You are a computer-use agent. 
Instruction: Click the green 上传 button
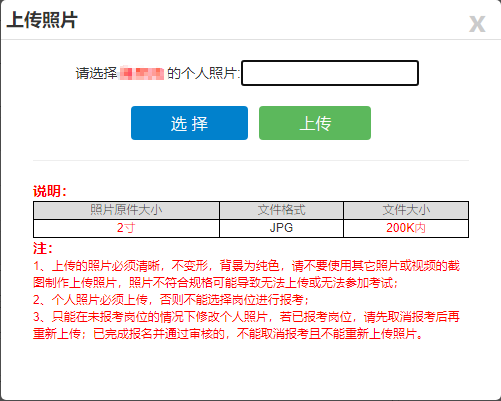coord(315,123)
